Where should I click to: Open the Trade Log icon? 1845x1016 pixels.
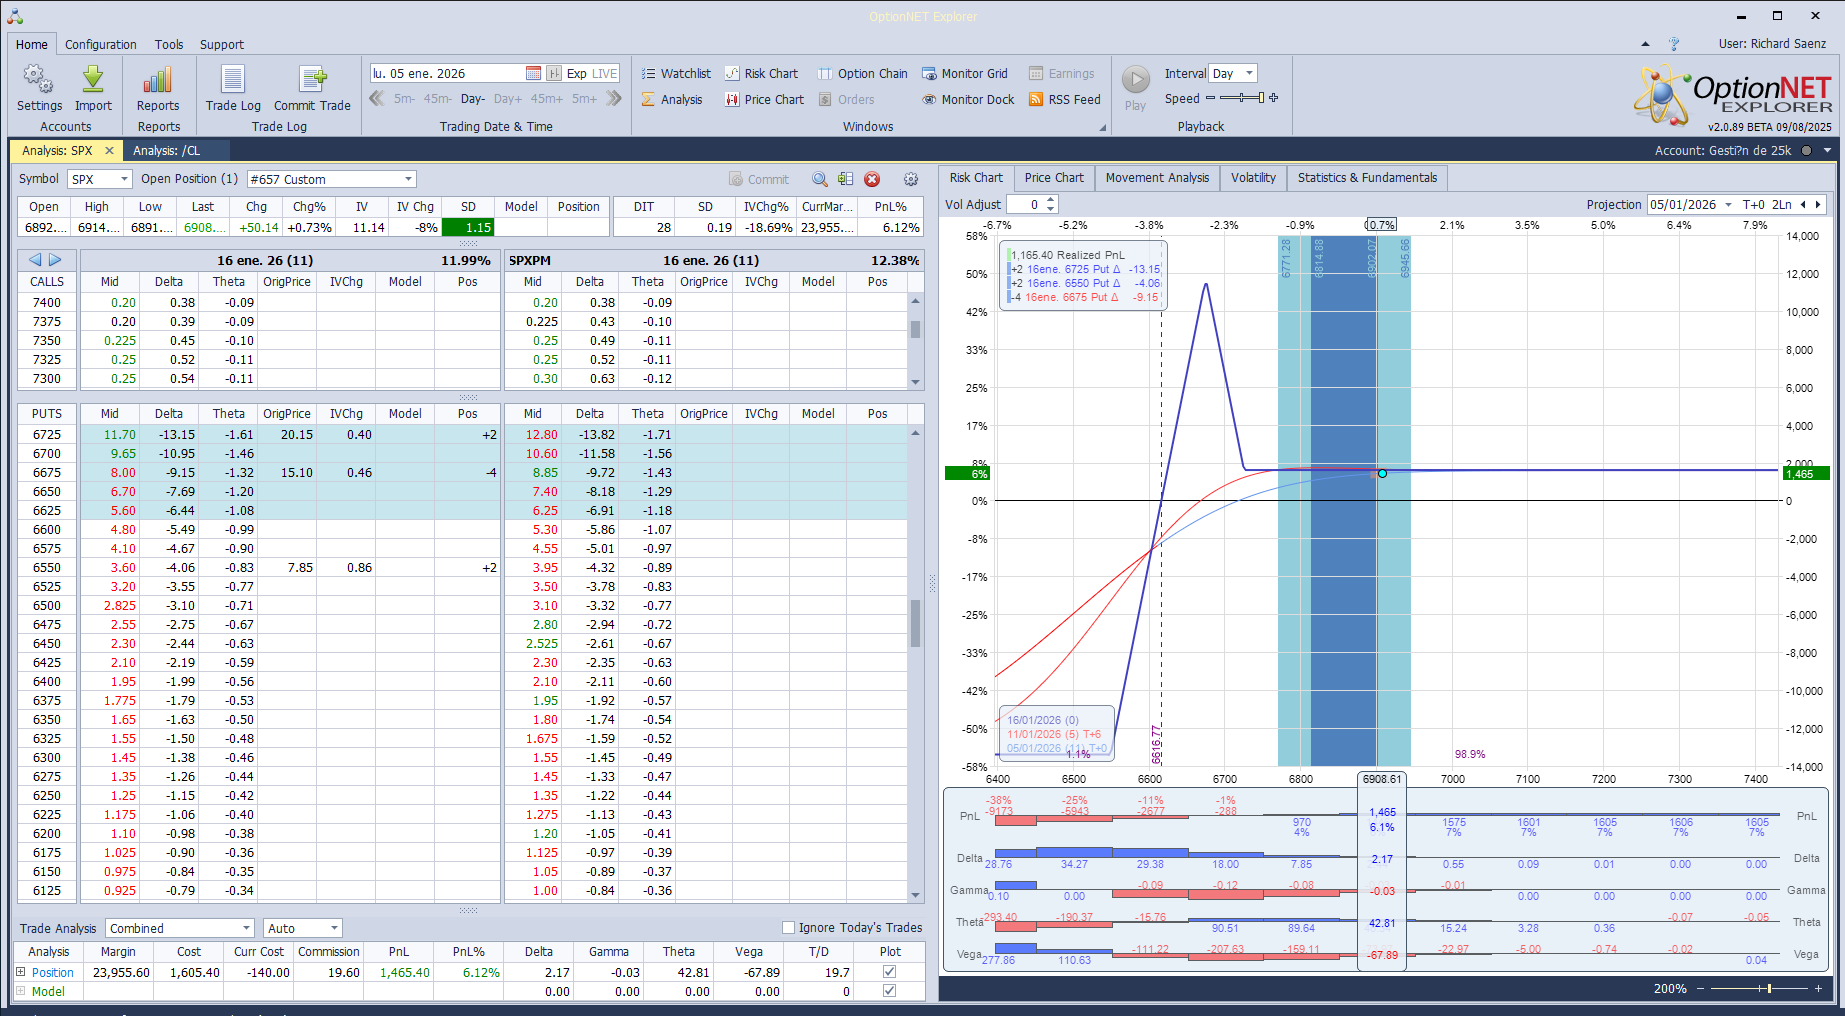(233, 81)
